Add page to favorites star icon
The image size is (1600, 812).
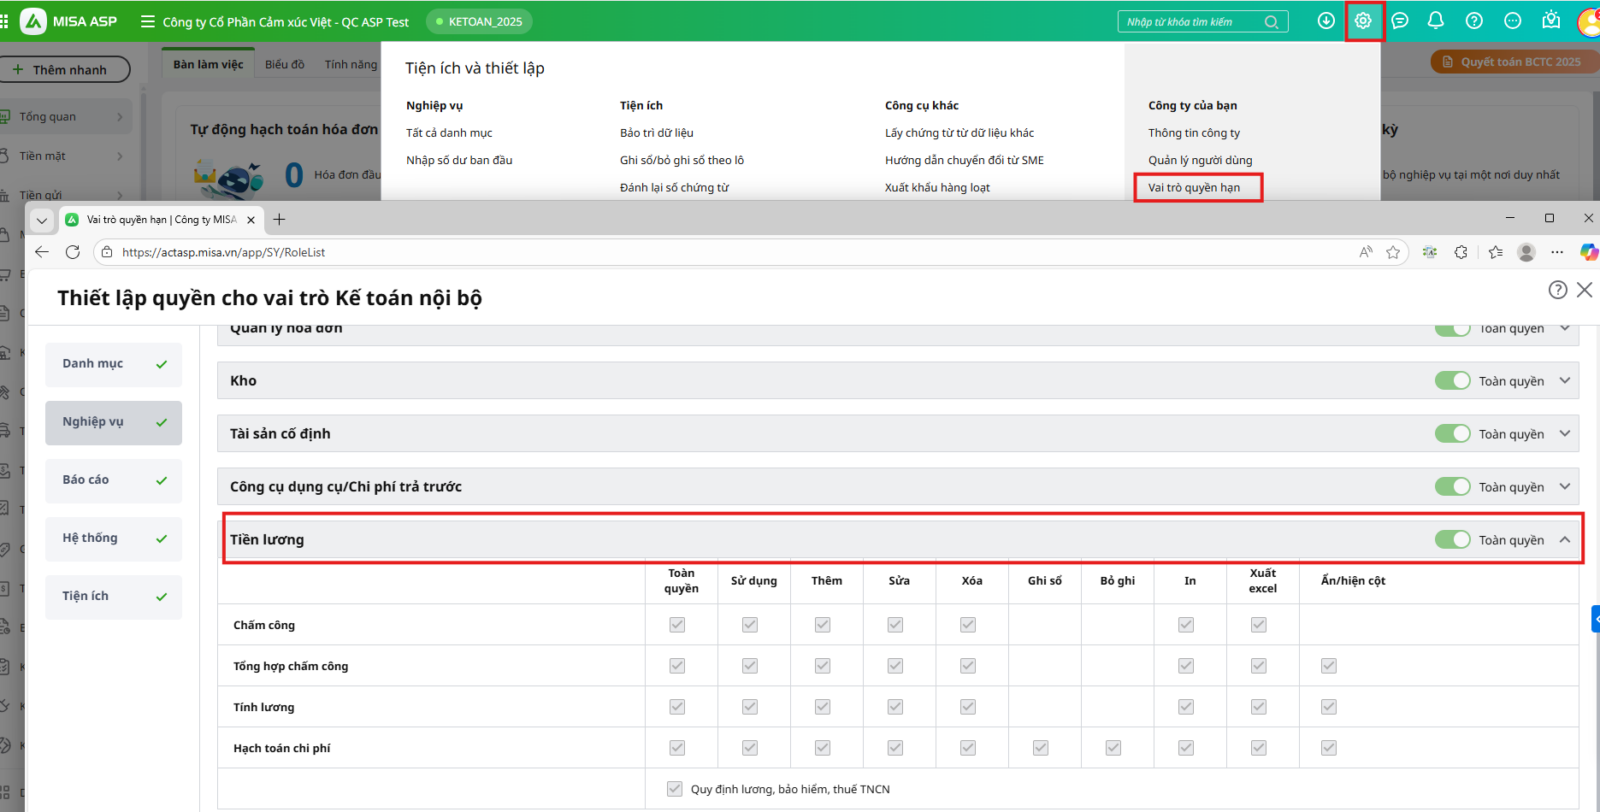(x=1393, y=252)
